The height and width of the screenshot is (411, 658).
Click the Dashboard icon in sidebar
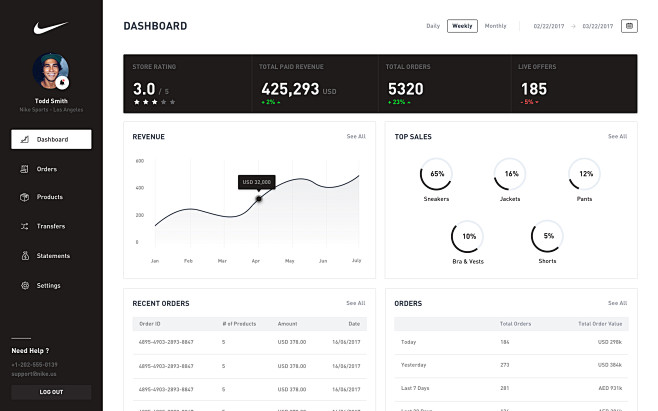(24, 140)
